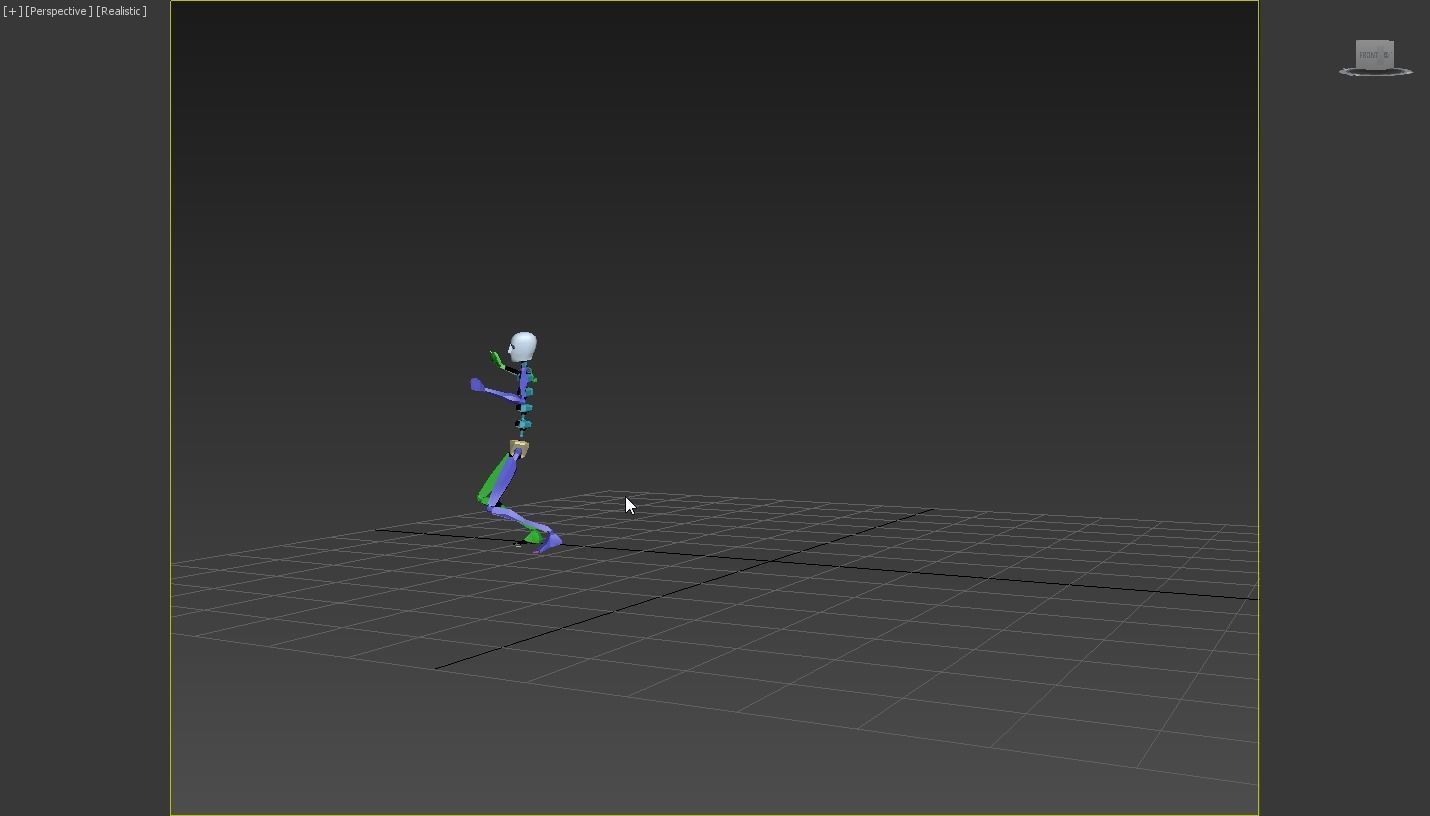Open the [+] viewport general menu
This screenshot has height=816, width=1430.
click(x=12, y=11)
